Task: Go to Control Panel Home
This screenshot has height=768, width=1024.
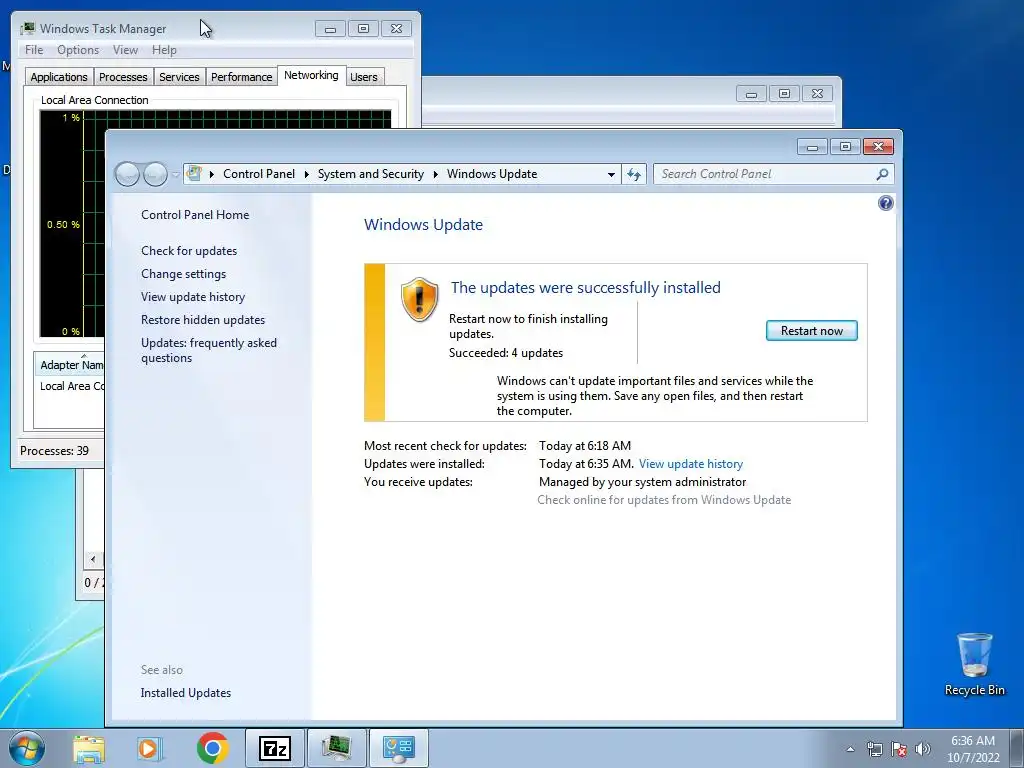Action: 195,215
